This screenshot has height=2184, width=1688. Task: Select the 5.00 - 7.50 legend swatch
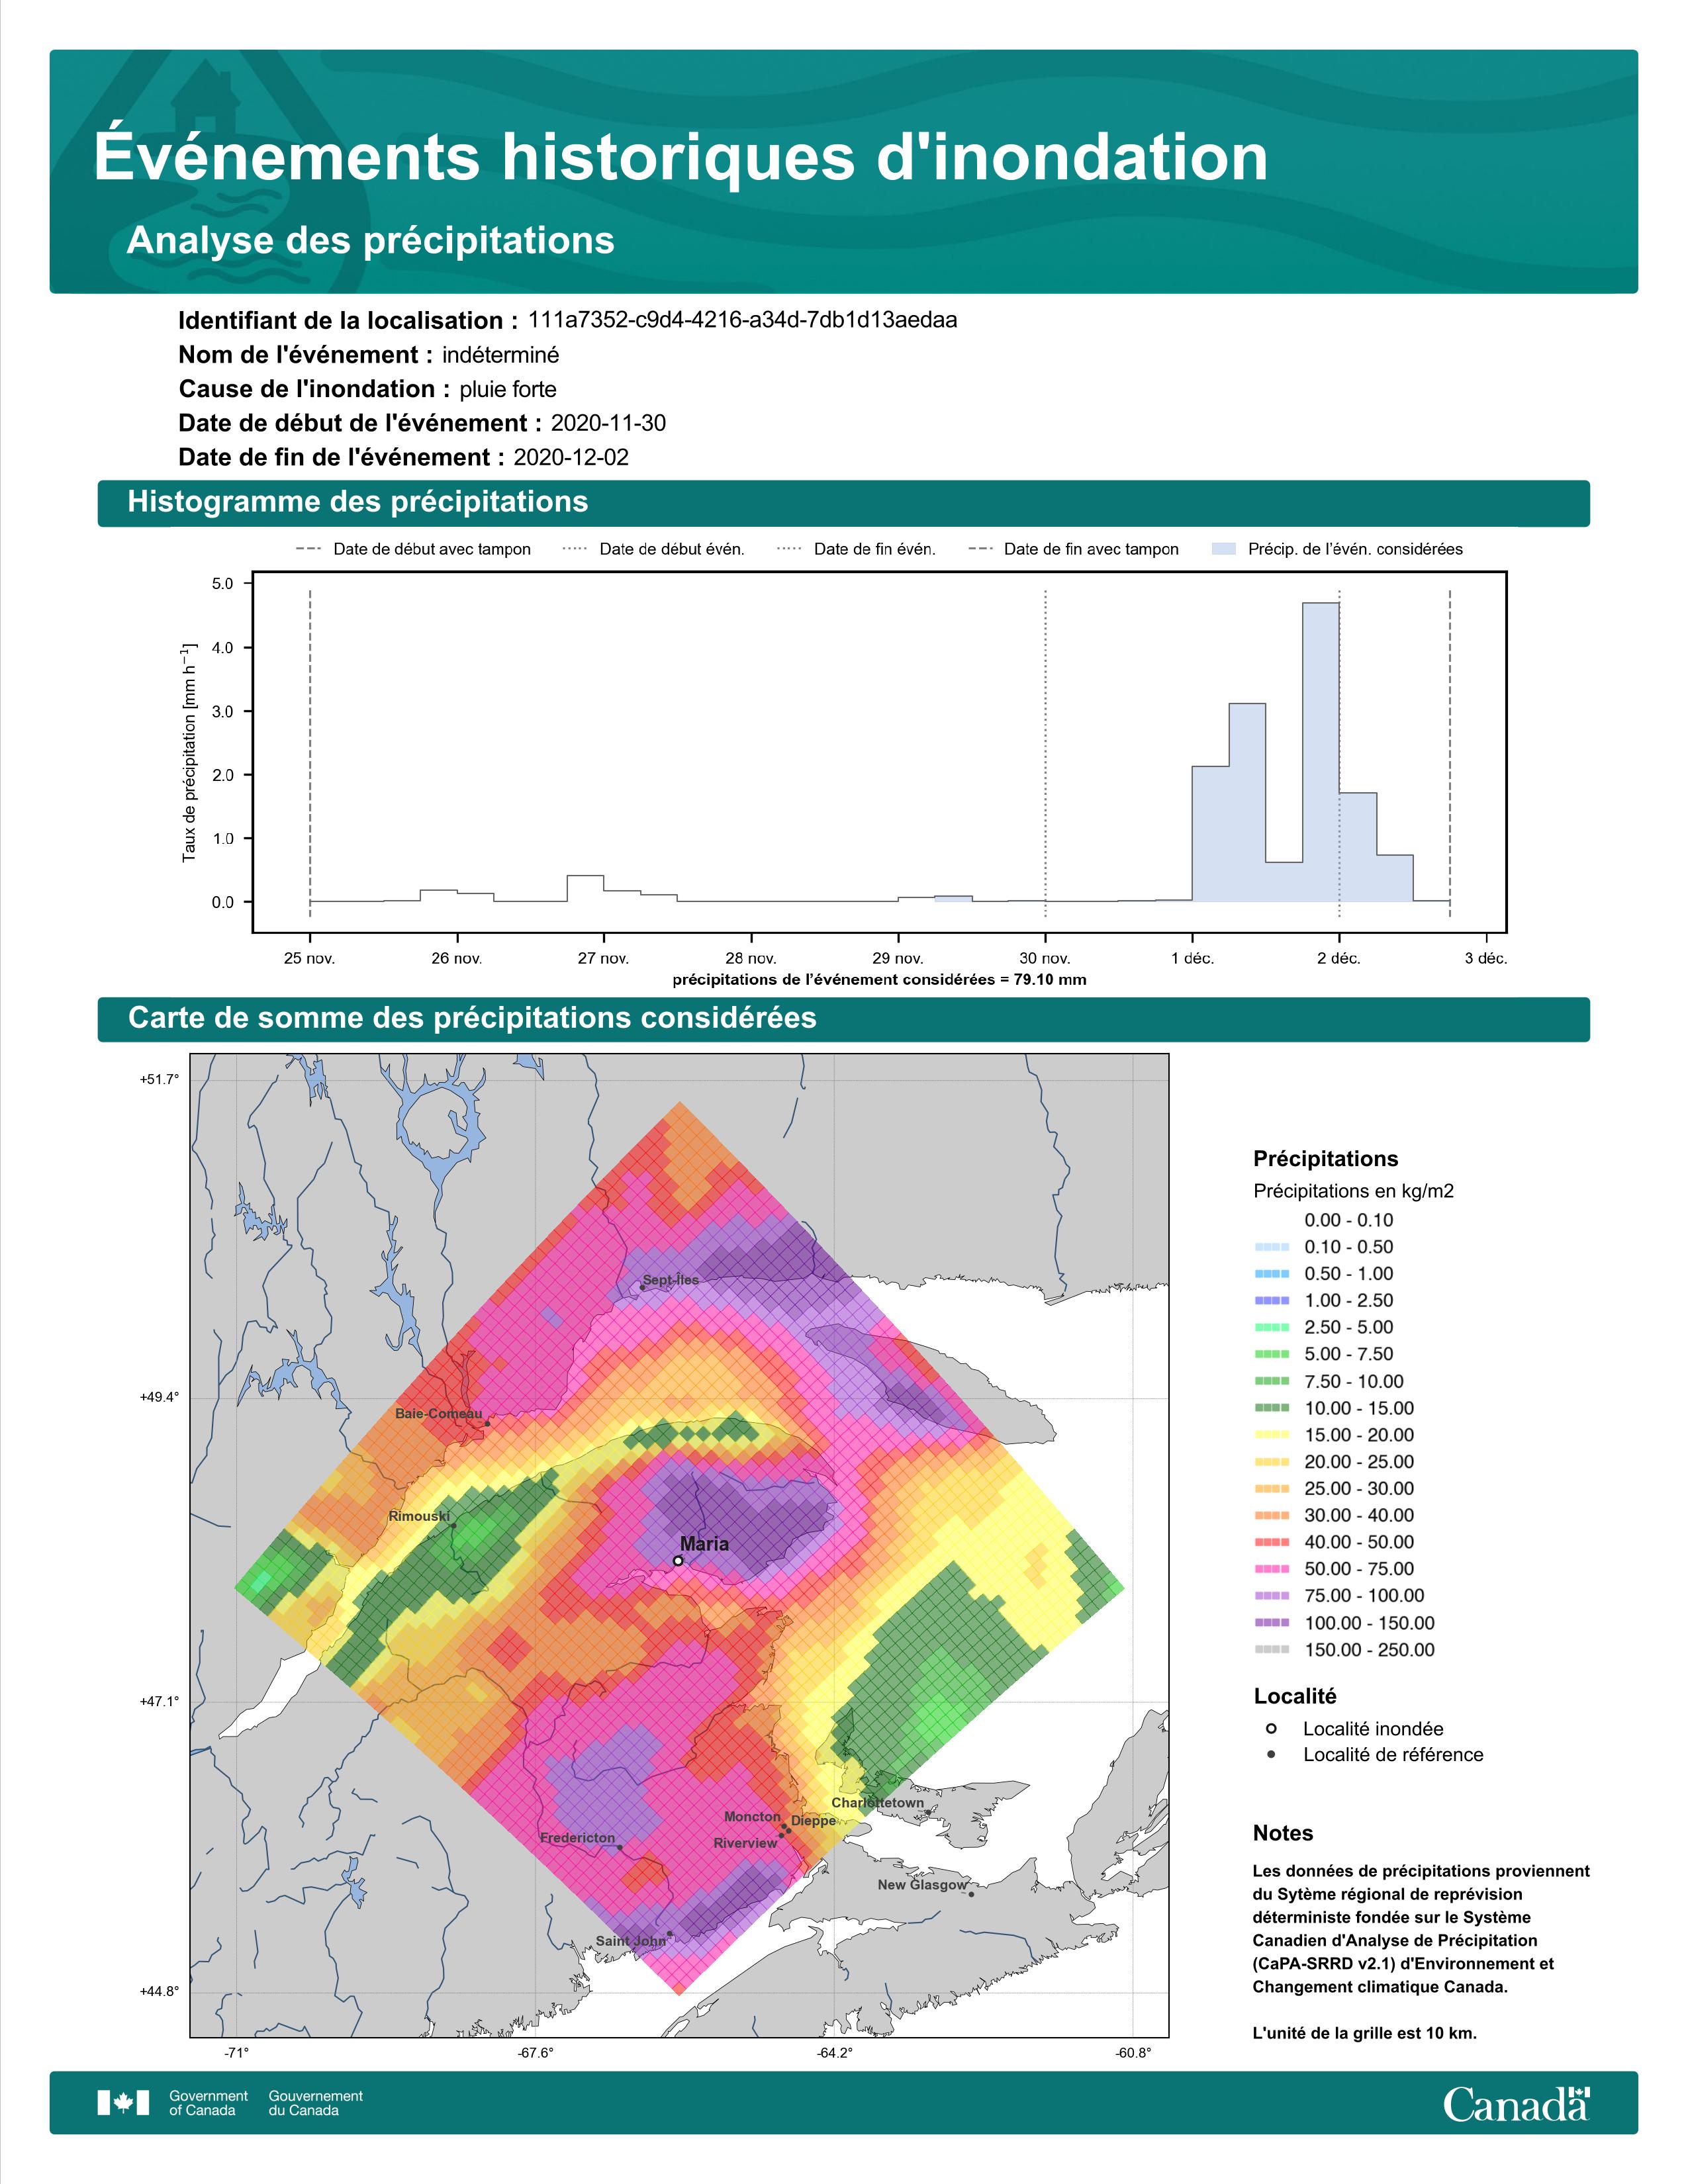[1271, 1354]
